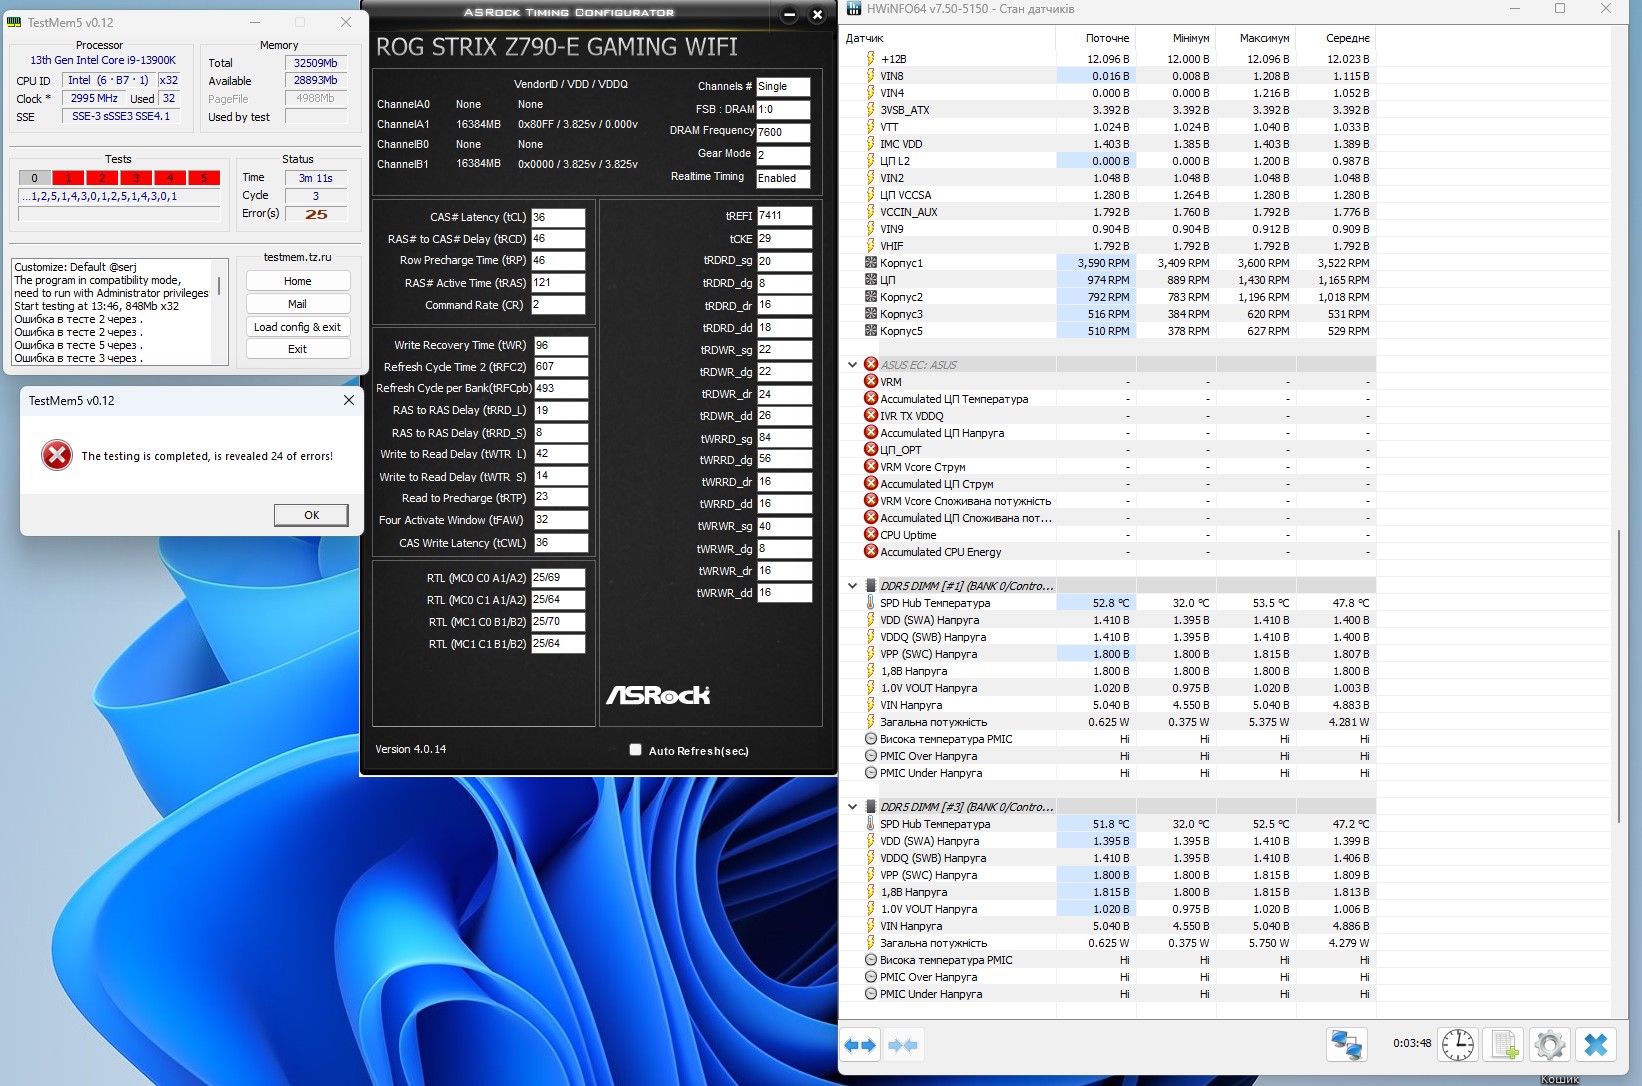Click the TestMem5 log scrollbar
The width and height of the screenshot is (1642, 1086).
[x=219, y=285]
